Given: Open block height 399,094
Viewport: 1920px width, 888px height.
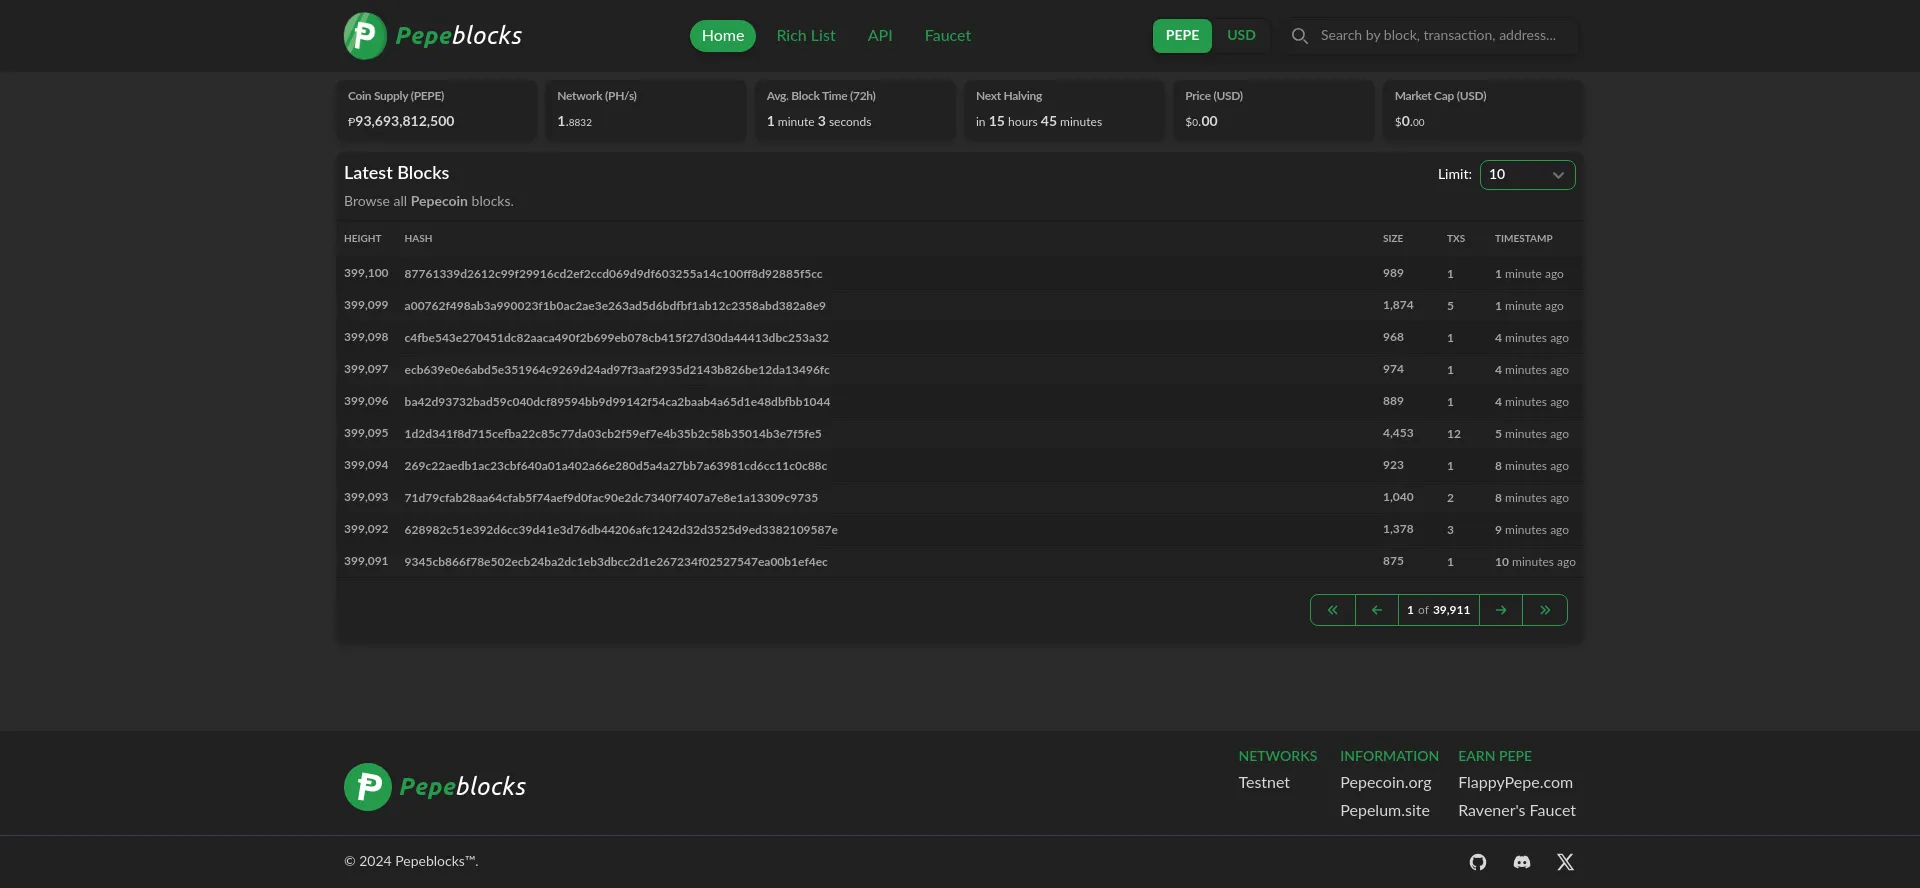Looking at the screenshot, I should (x=366, y=465).
